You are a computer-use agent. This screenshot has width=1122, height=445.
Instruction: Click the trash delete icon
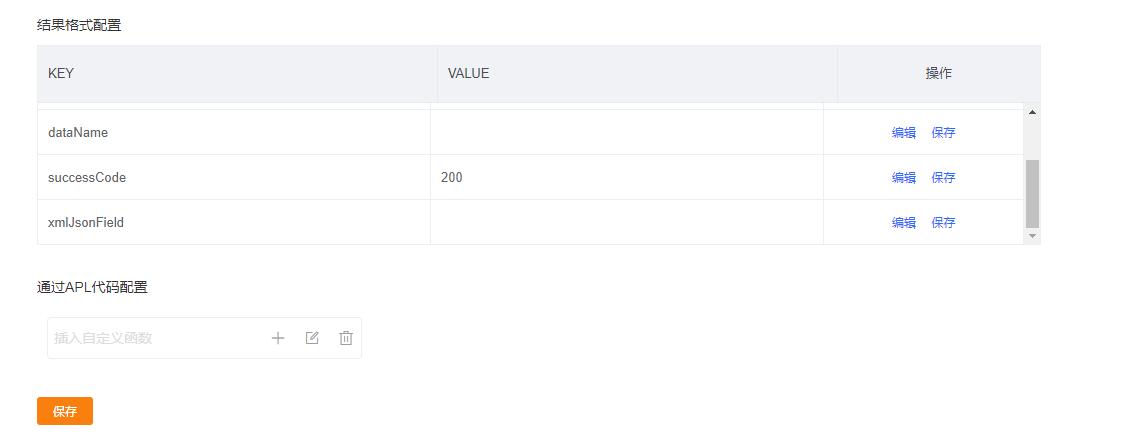point(346,338)
